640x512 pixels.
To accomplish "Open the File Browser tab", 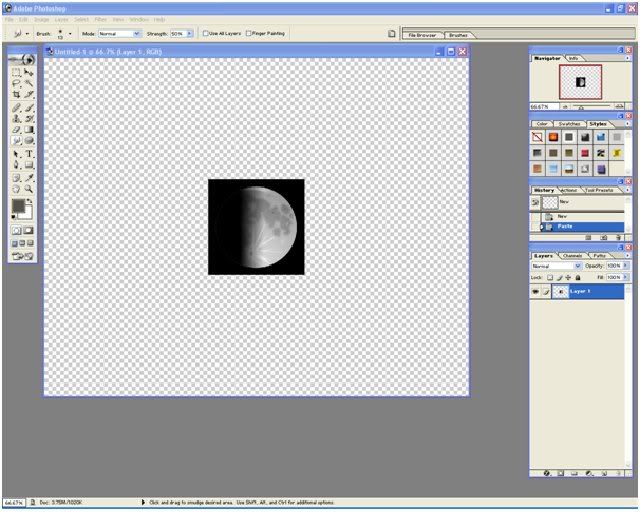I will [422, 35].
